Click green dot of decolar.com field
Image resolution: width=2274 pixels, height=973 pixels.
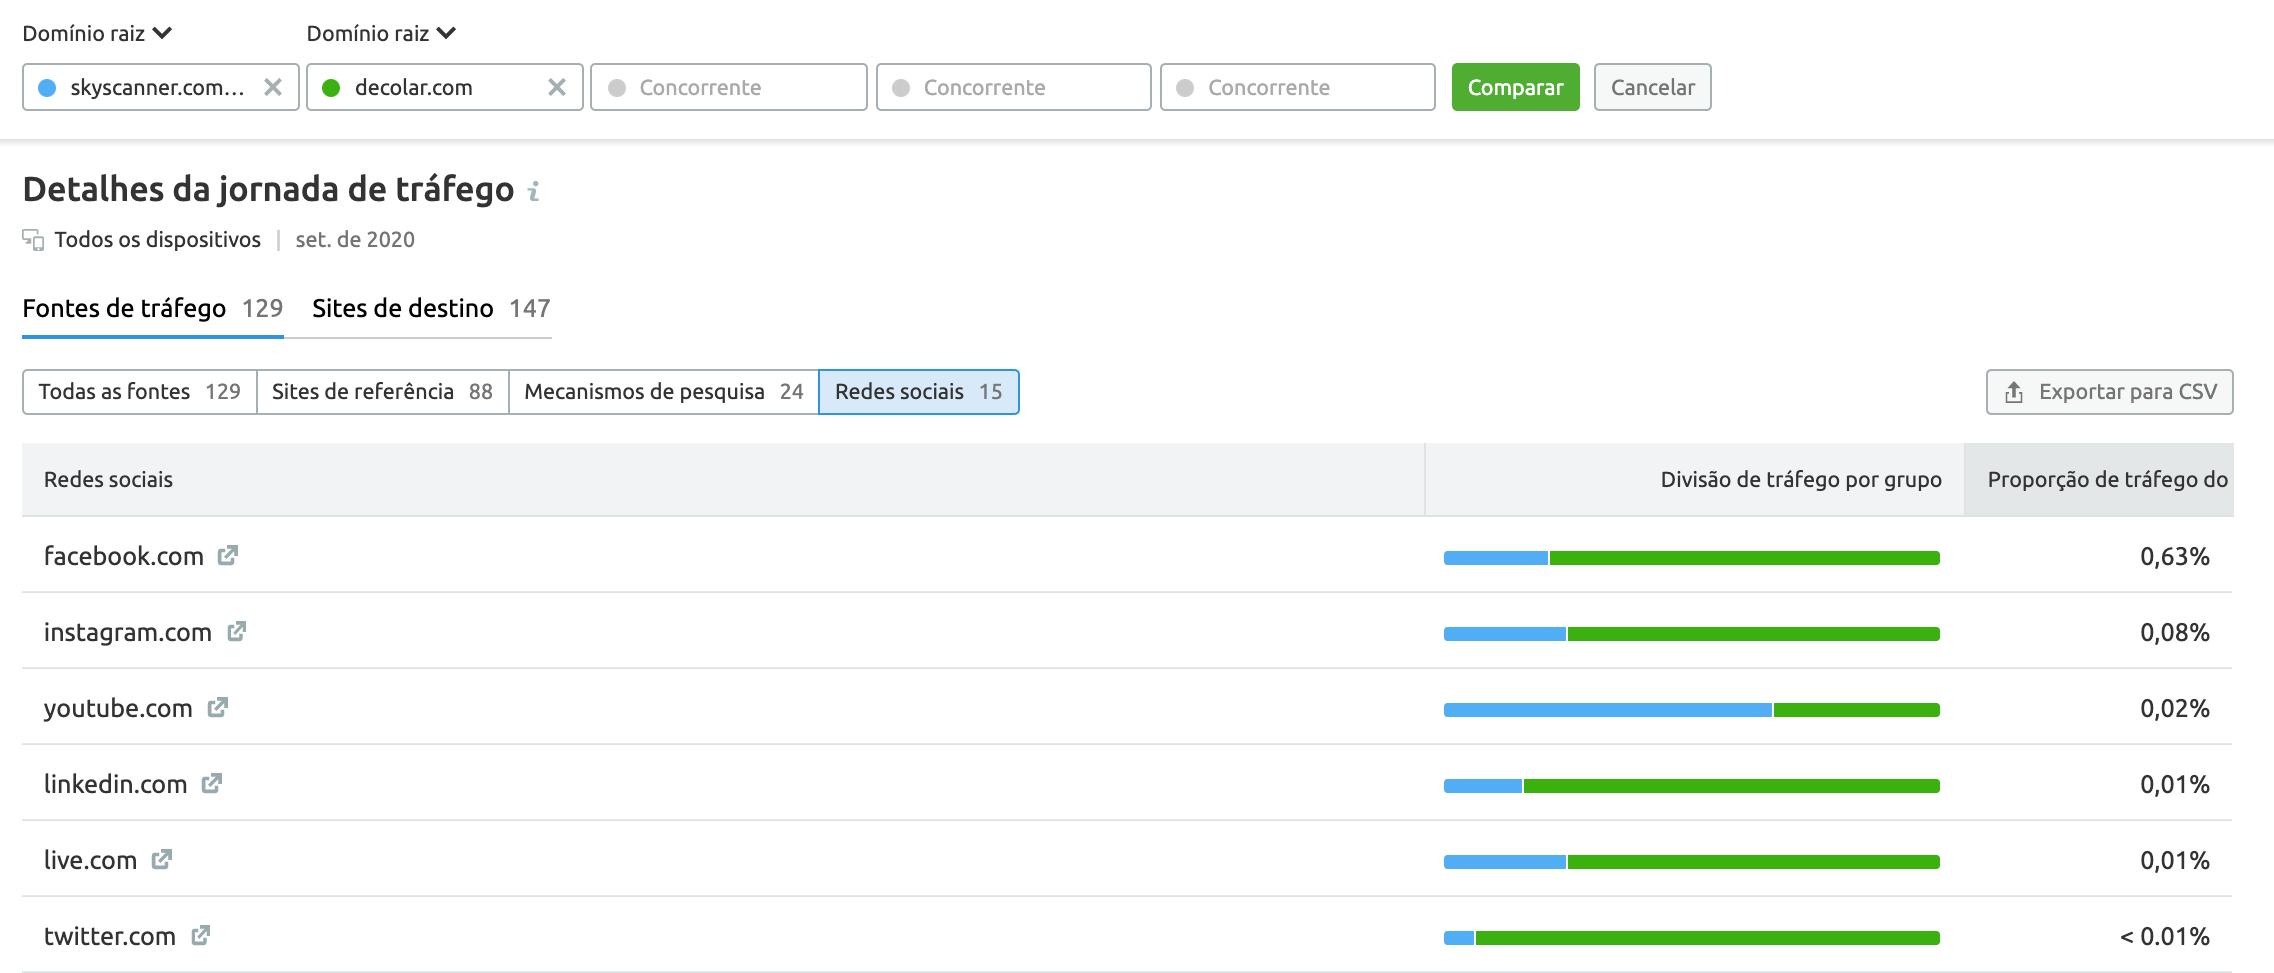click(331, 88)
